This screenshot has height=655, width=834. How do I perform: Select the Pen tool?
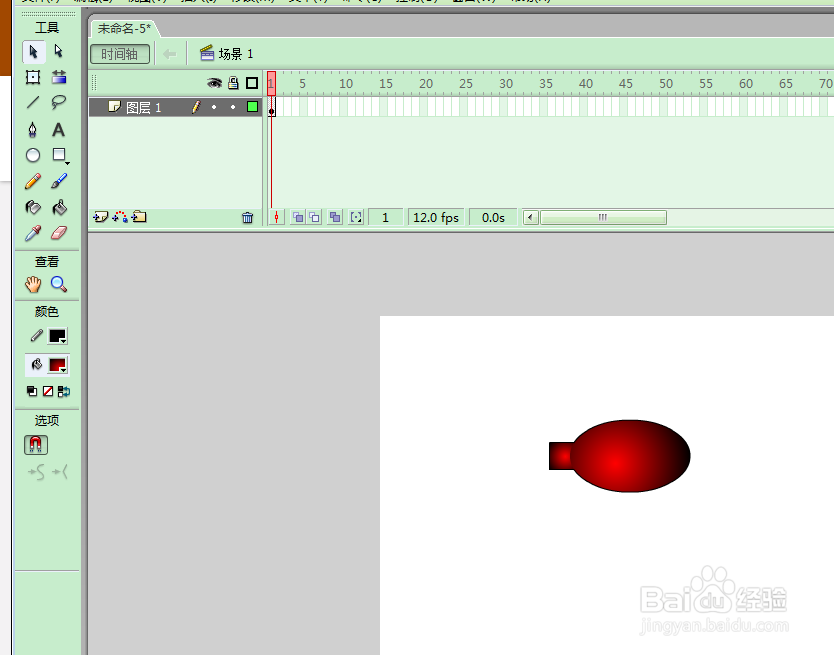[33, 129]
